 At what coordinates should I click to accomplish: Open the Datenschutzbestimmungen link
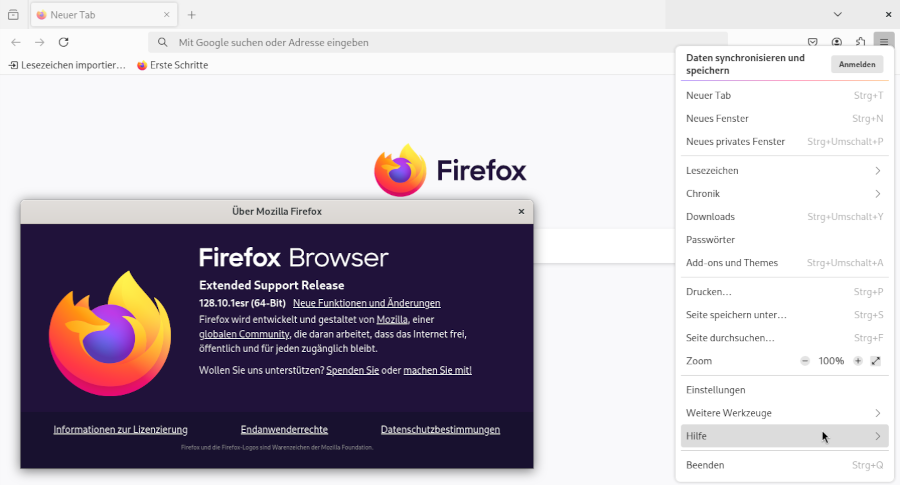(440, 429)
